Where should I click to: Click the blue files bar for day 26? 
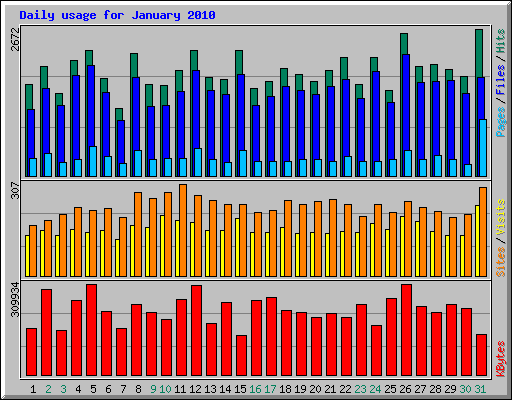[406, 103]
